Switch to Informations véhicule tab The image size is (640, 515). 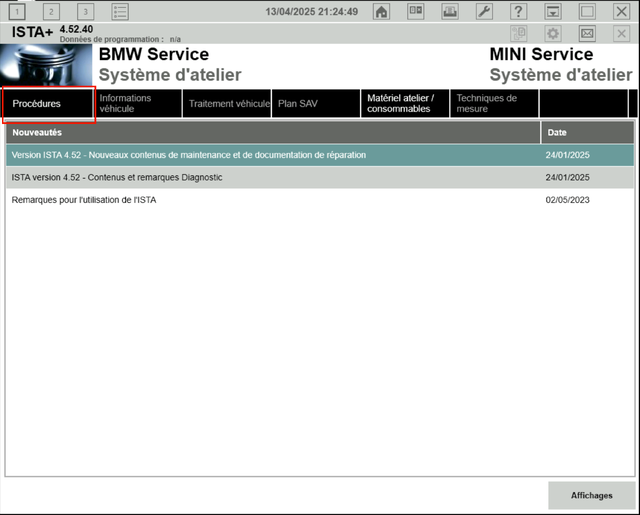(x=138, y=104)
